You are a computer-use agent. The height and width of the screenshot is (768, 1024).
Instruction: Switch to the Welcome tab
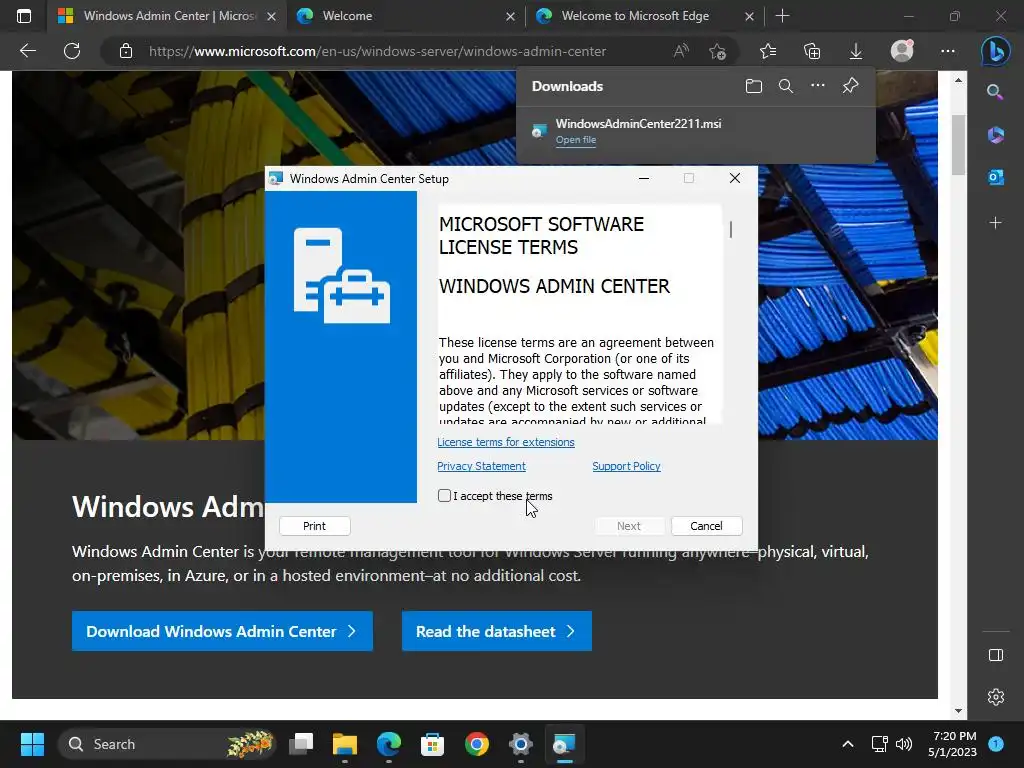tap(405, 16)
